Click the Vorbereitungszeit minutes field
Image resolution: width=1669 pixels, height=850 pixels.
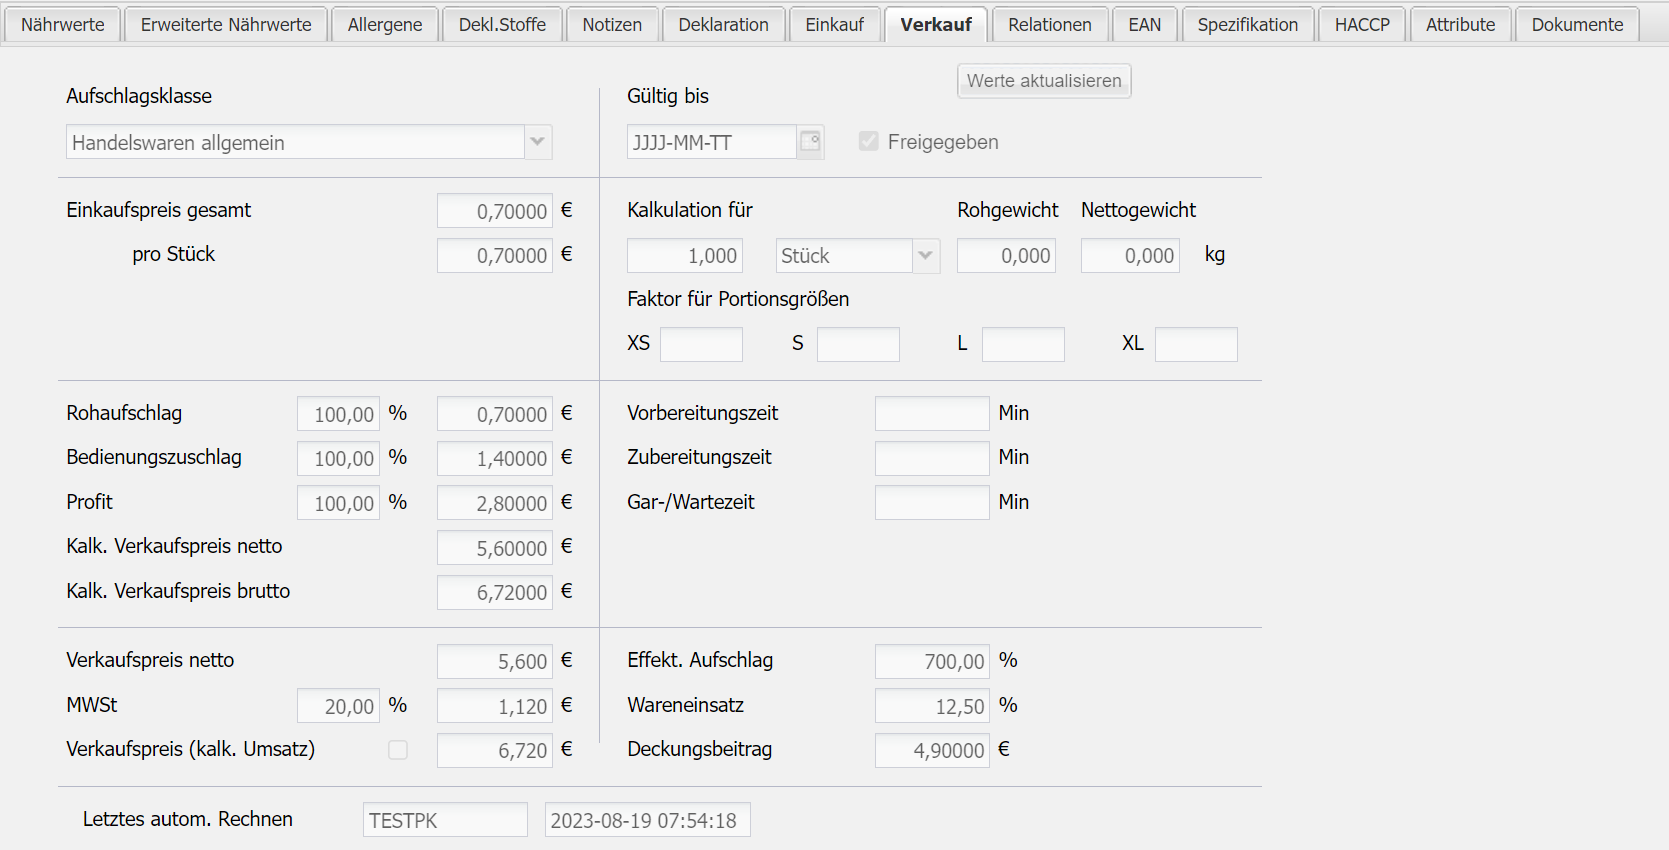click(931, 414)
